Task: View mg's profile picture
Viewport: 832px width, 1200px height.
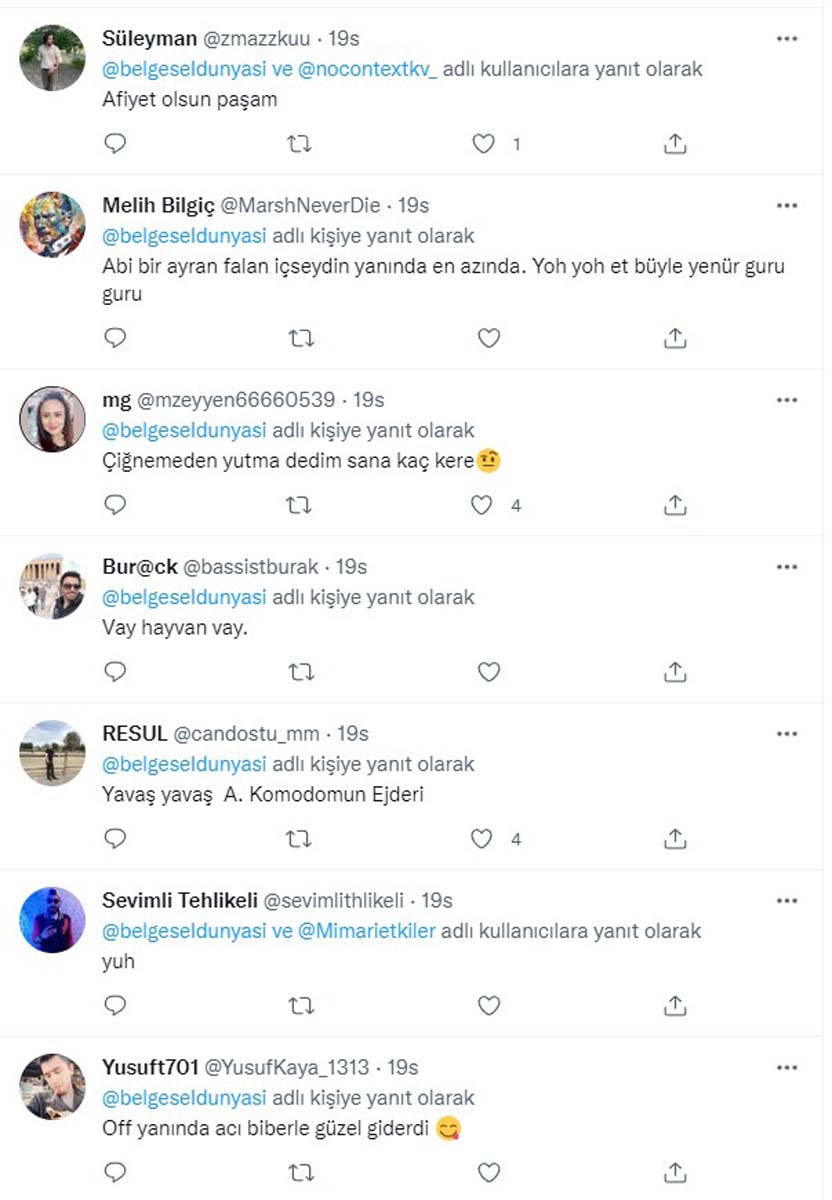Action: [51, 417]
